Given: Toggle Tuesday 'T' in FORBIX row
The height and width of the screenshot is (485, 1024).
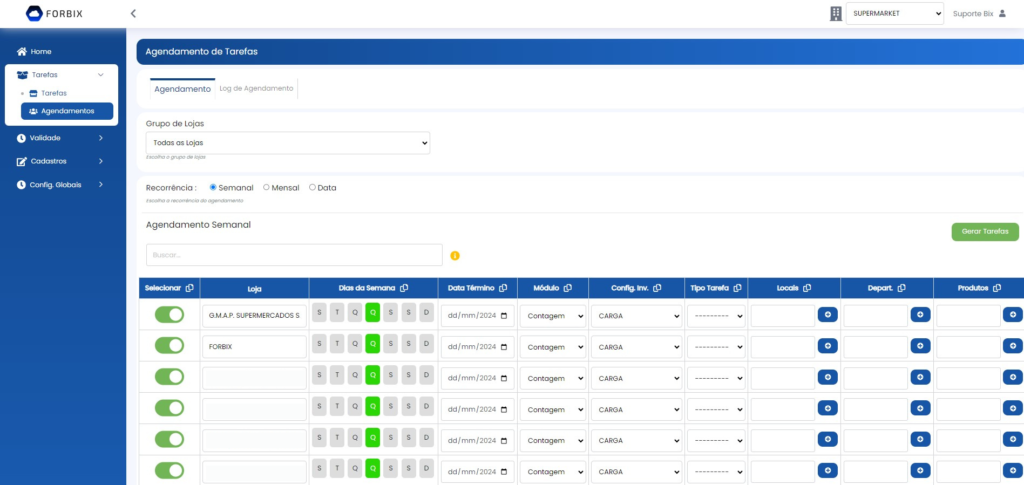Looking at the screenshot, I should [x=337, y=346].
